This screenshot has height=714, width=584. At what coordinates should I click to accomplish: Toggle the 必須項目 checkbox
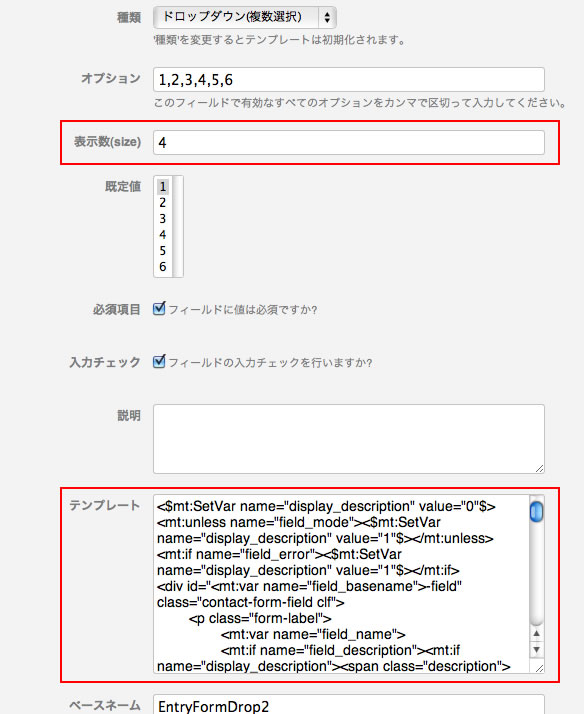pos(159,309)
